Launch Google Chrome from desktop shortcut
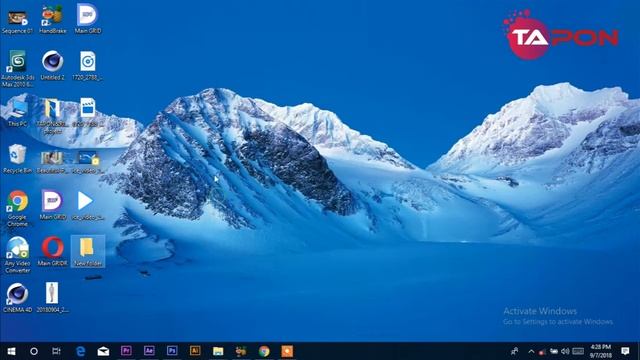The height and width of the screenshot is (360, 640). 17,208
